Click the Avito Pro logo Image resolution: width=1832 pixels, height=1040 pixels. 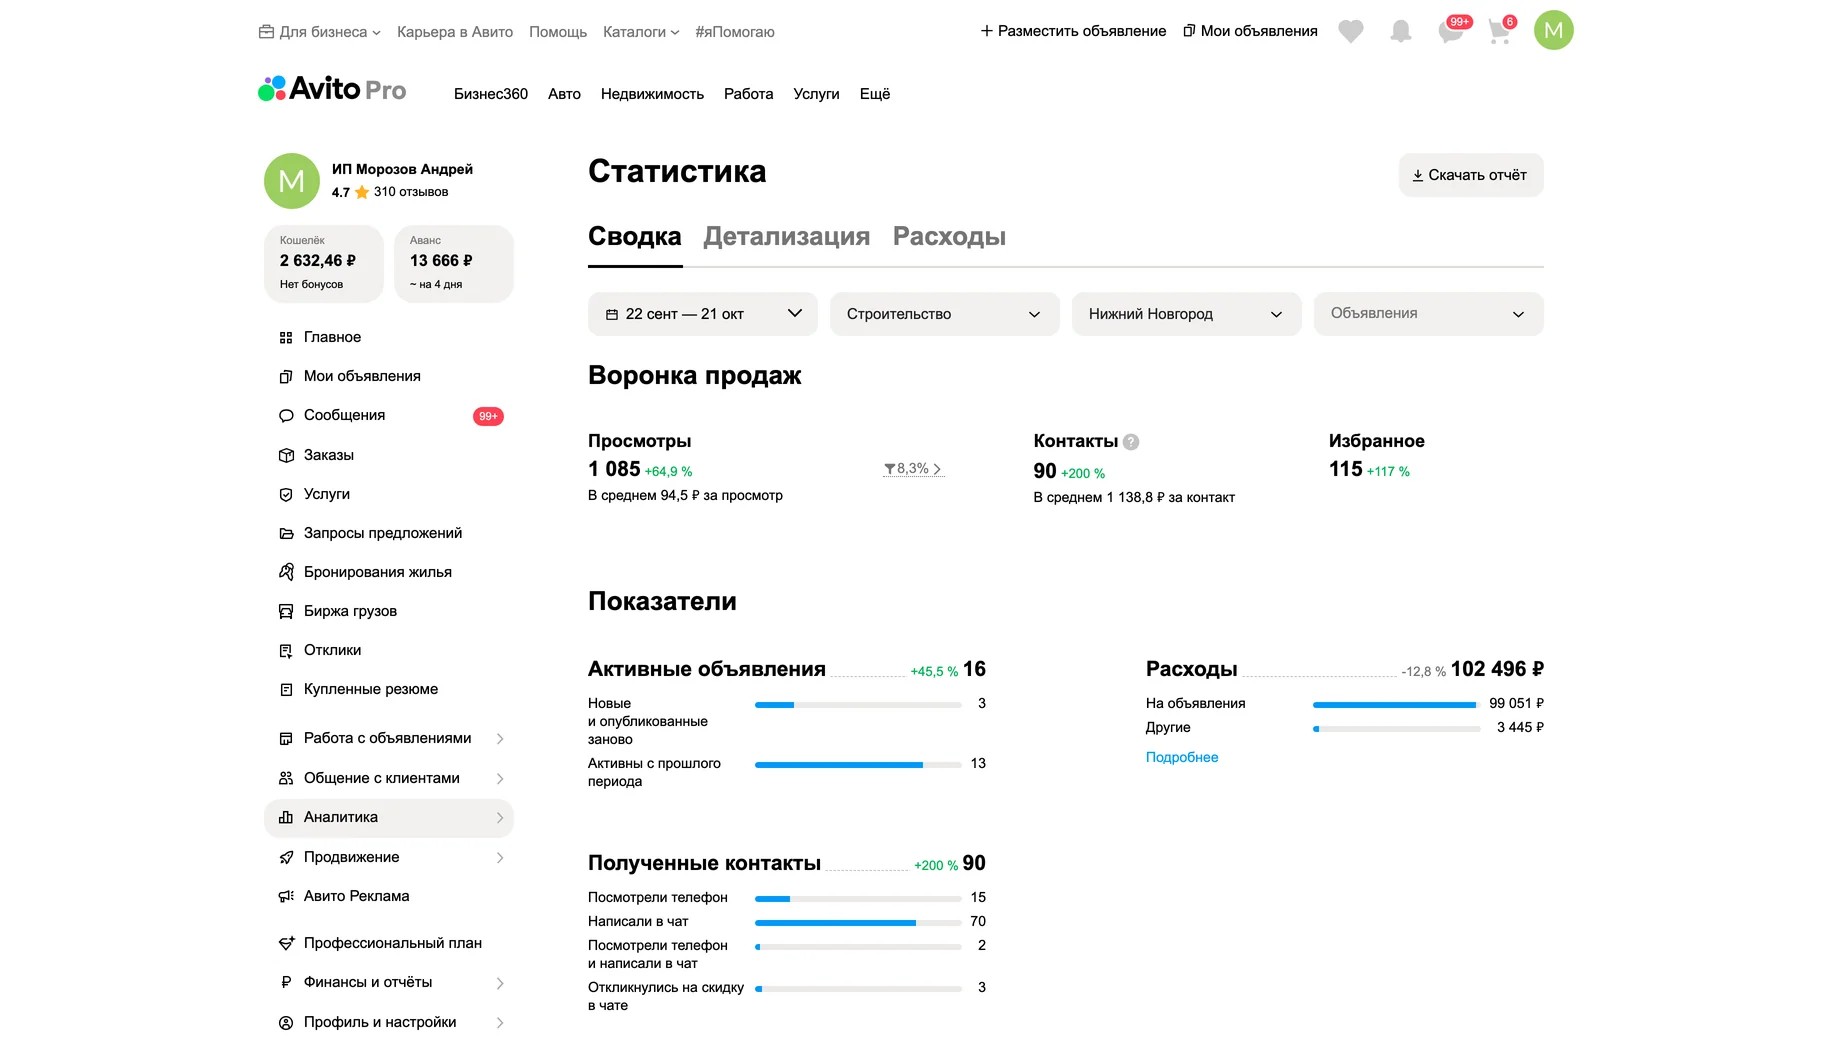pyautogui.click(x=332, y=89)
